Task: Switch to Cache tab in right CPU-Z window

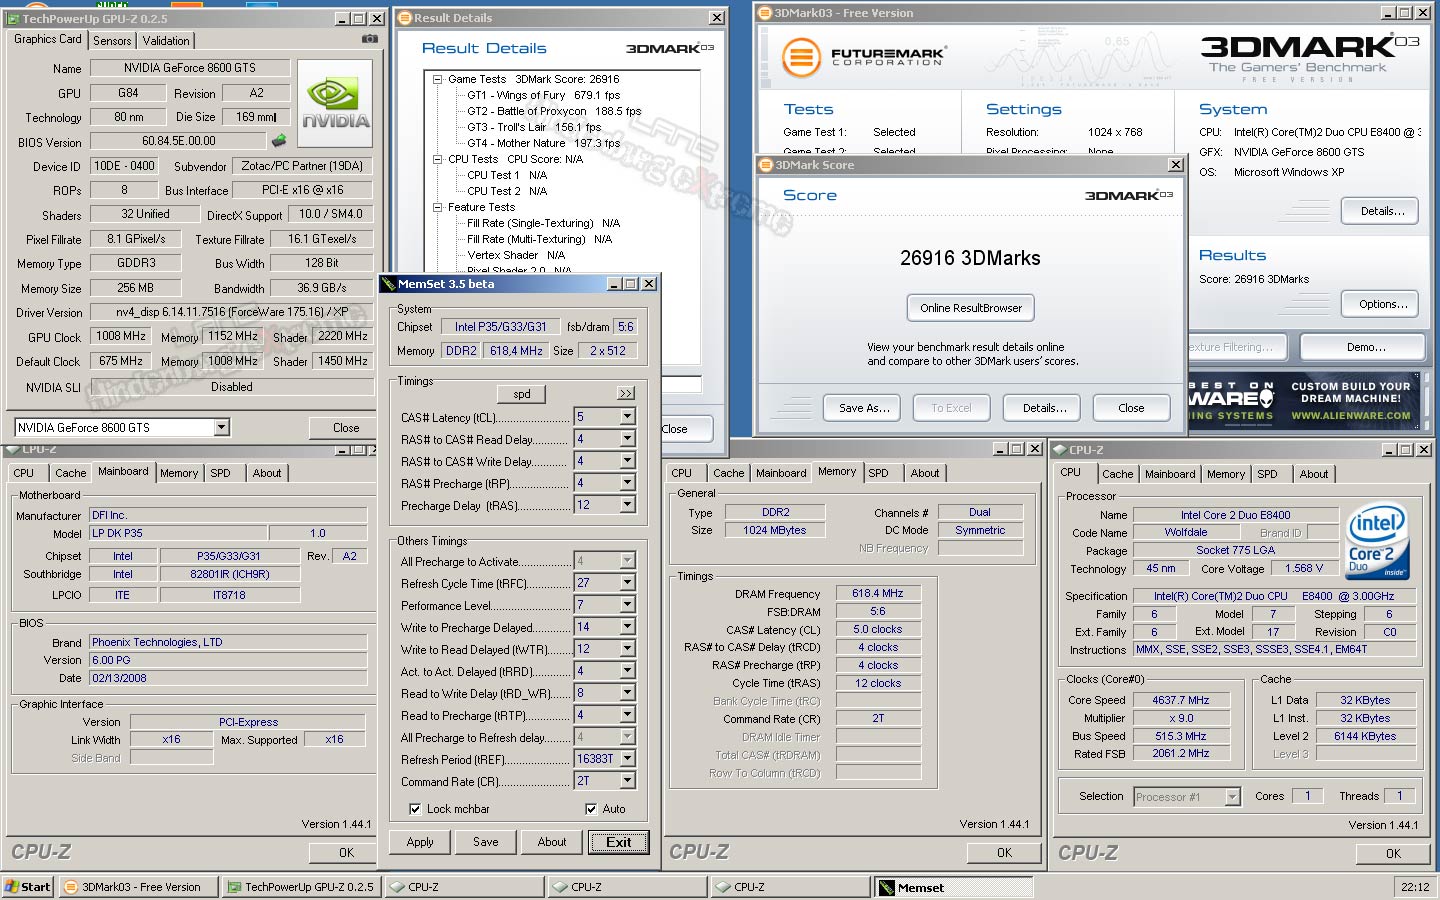Action: (x=1118, y=474)
